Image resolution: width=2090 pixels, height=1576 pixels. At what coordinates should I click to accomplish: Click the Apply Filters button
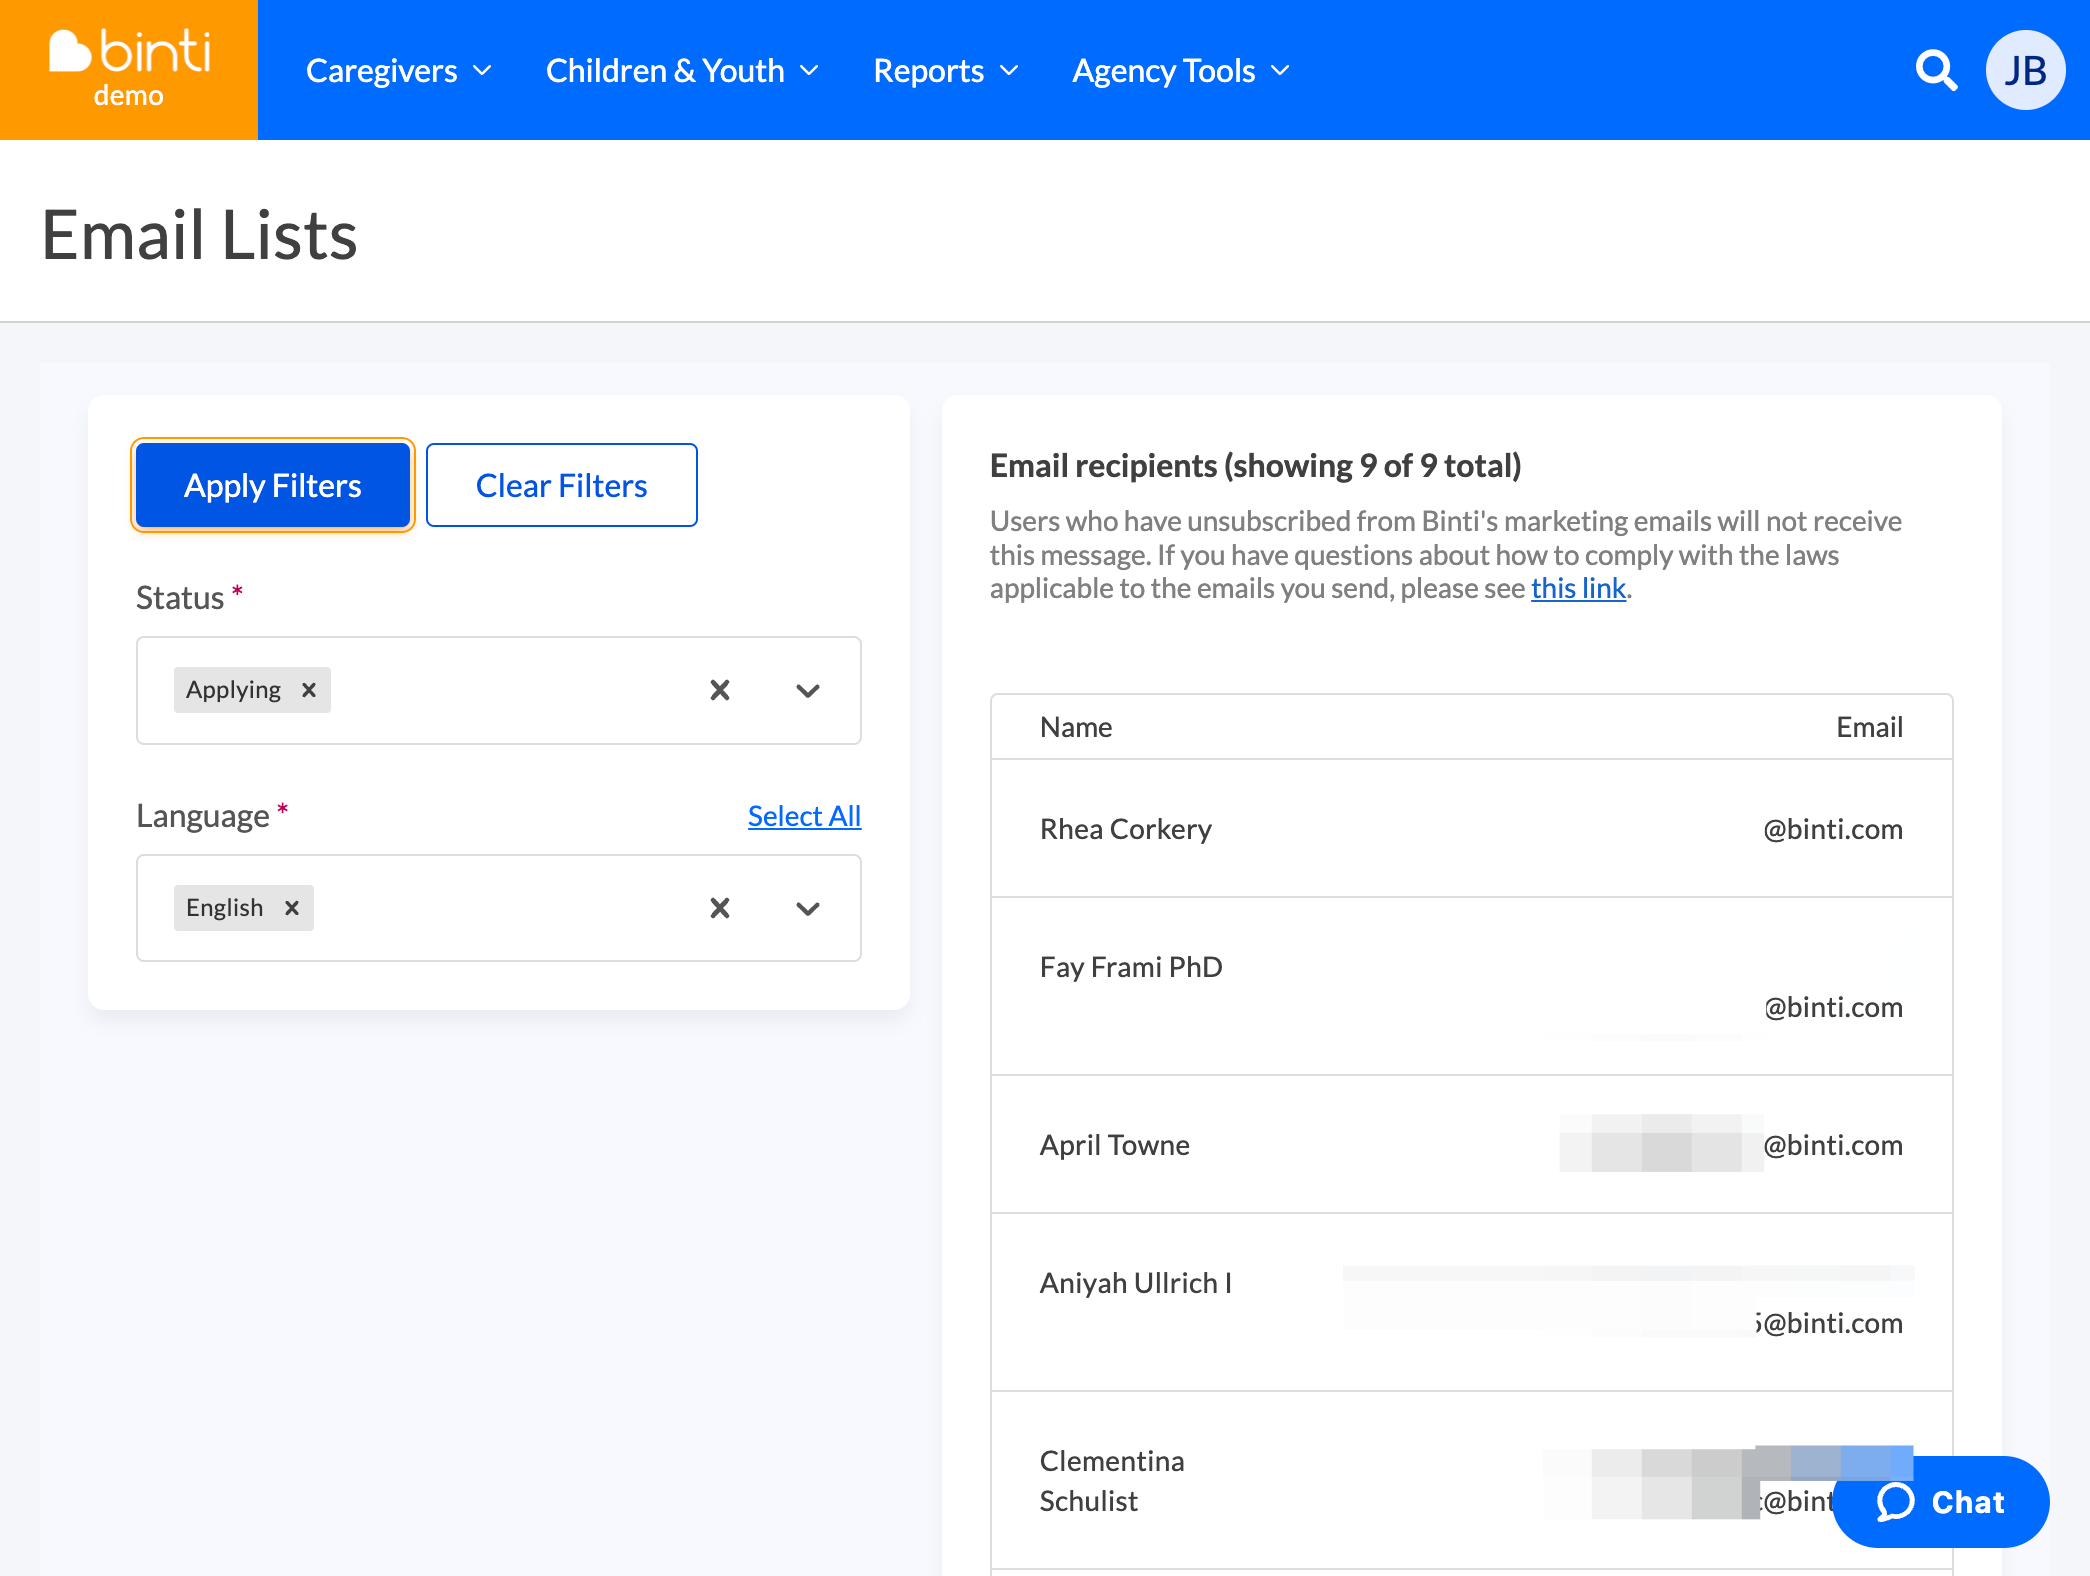coord(273,485)
